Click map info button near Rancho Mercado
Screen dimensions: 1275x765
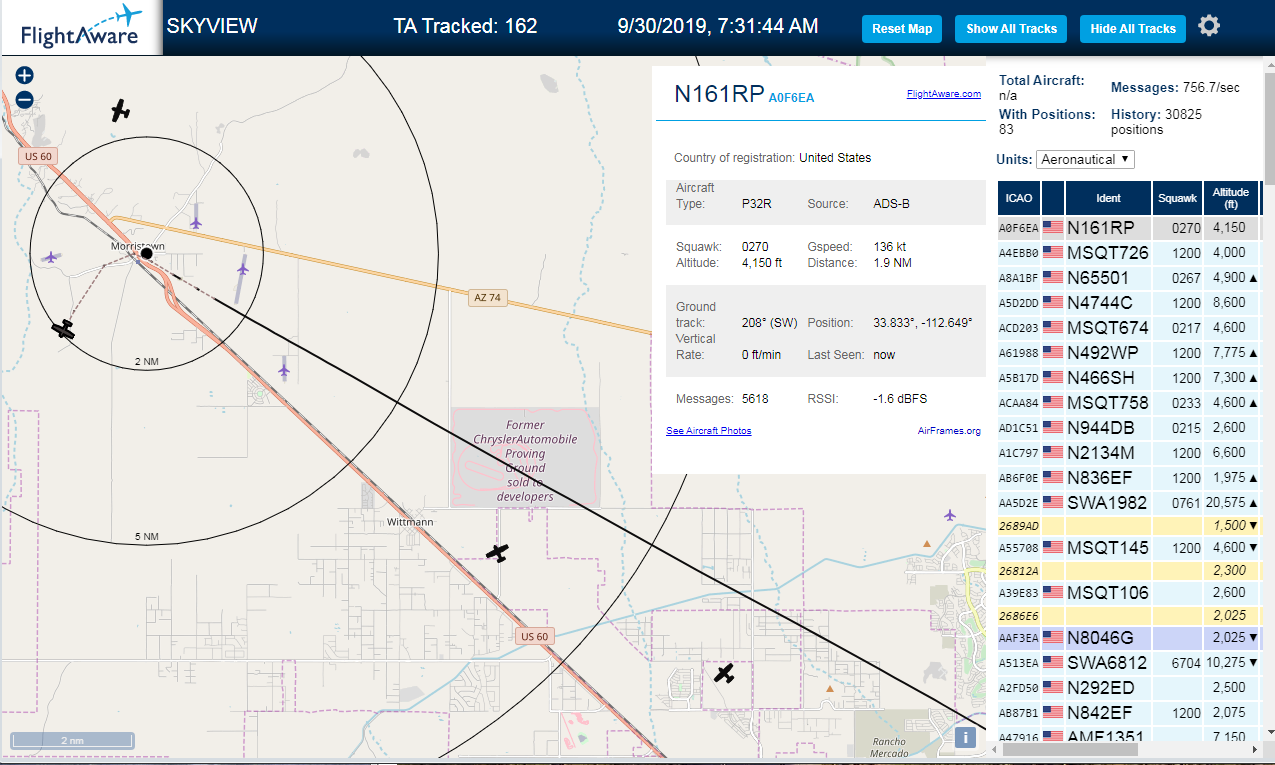click(x=965, y=738)
